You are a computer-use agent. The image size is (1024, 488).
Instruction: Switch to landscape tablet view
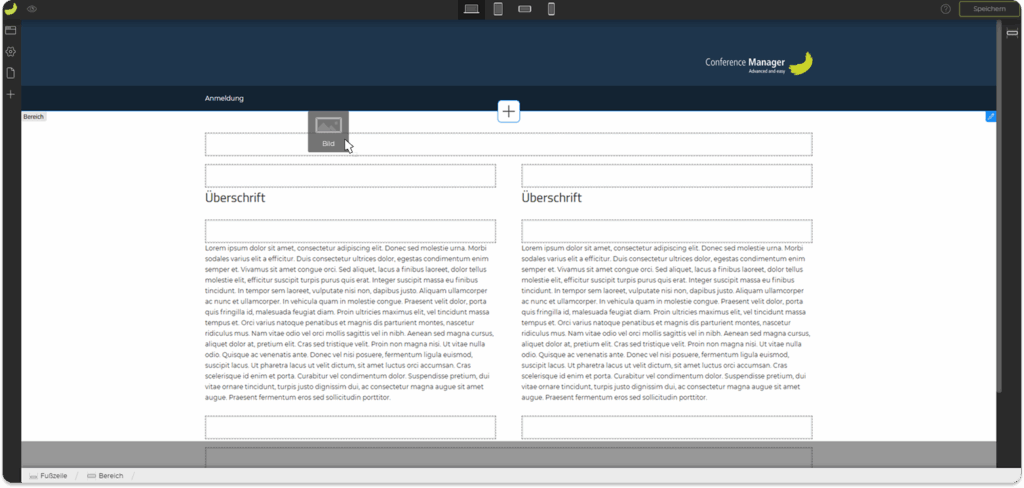point(524,9)
